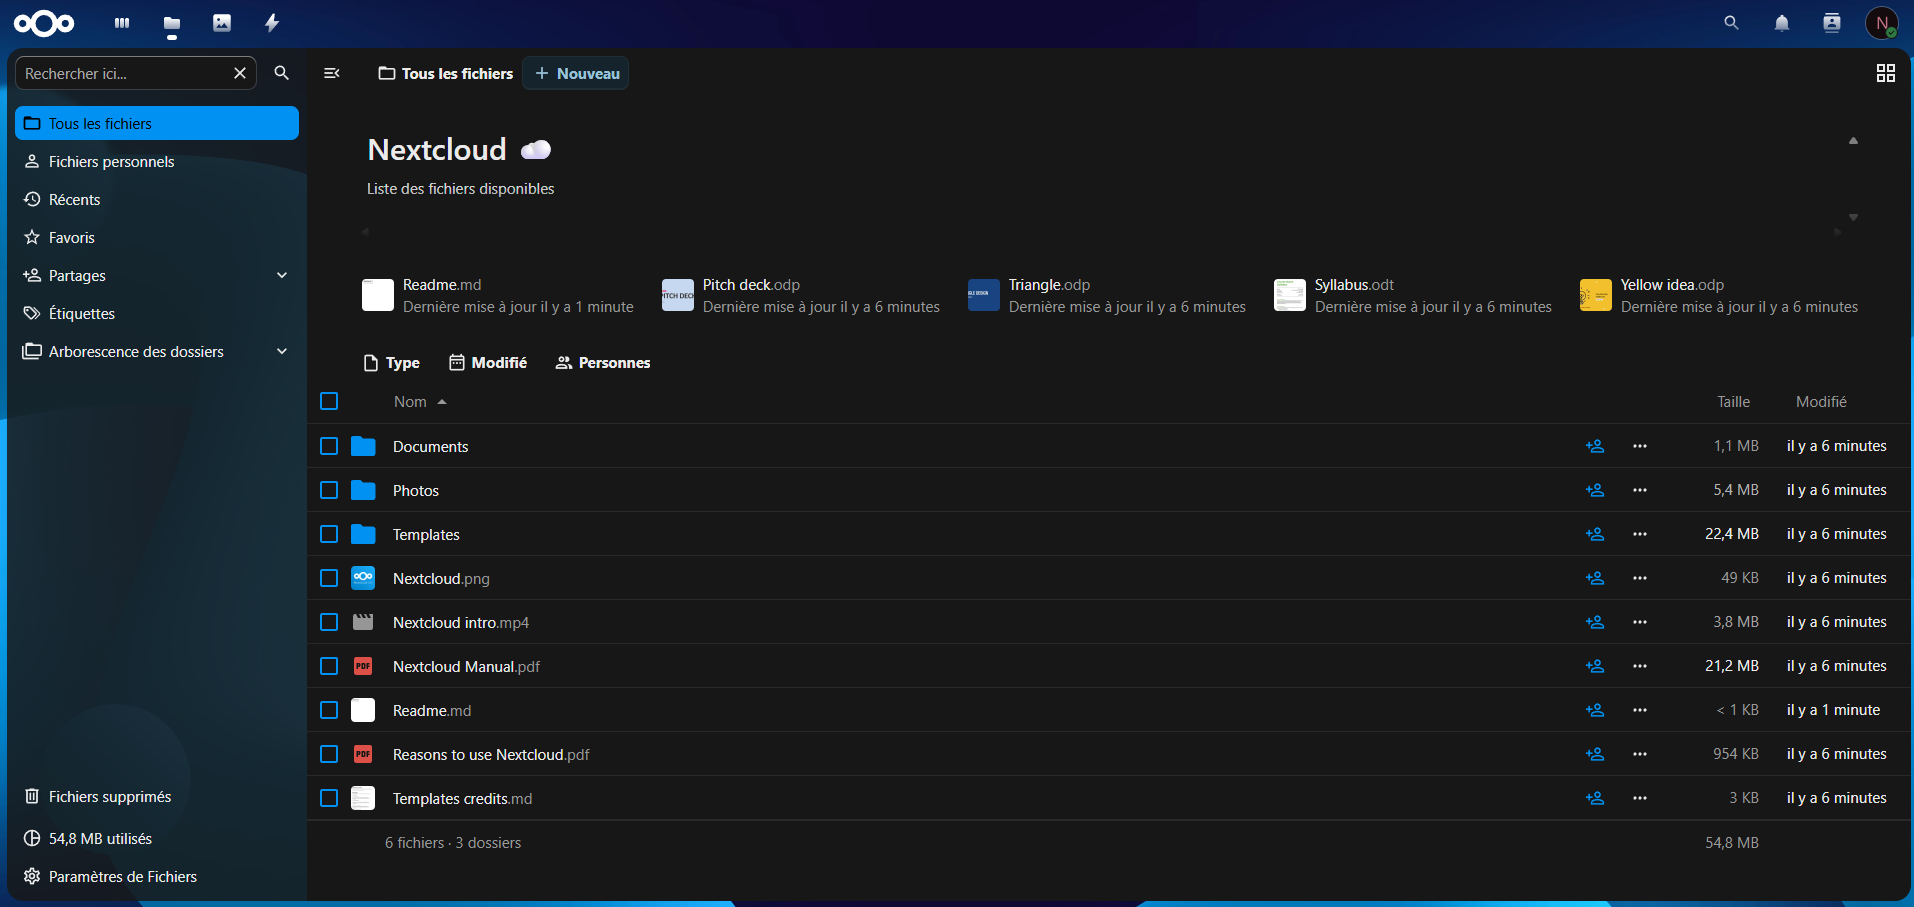Select the Photos folder checkbox
1914x907 pixels.
point(329,490)
